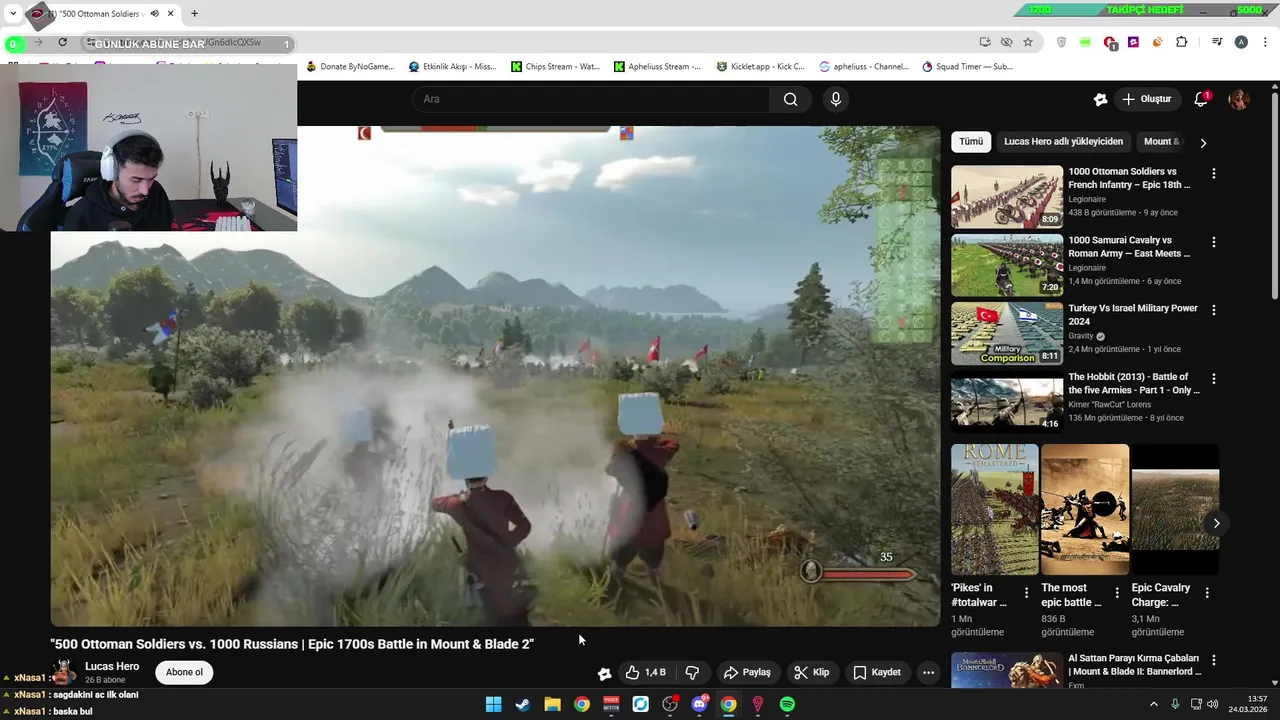
Task: Open Windows Start menu
Action: tap(493, 704)
